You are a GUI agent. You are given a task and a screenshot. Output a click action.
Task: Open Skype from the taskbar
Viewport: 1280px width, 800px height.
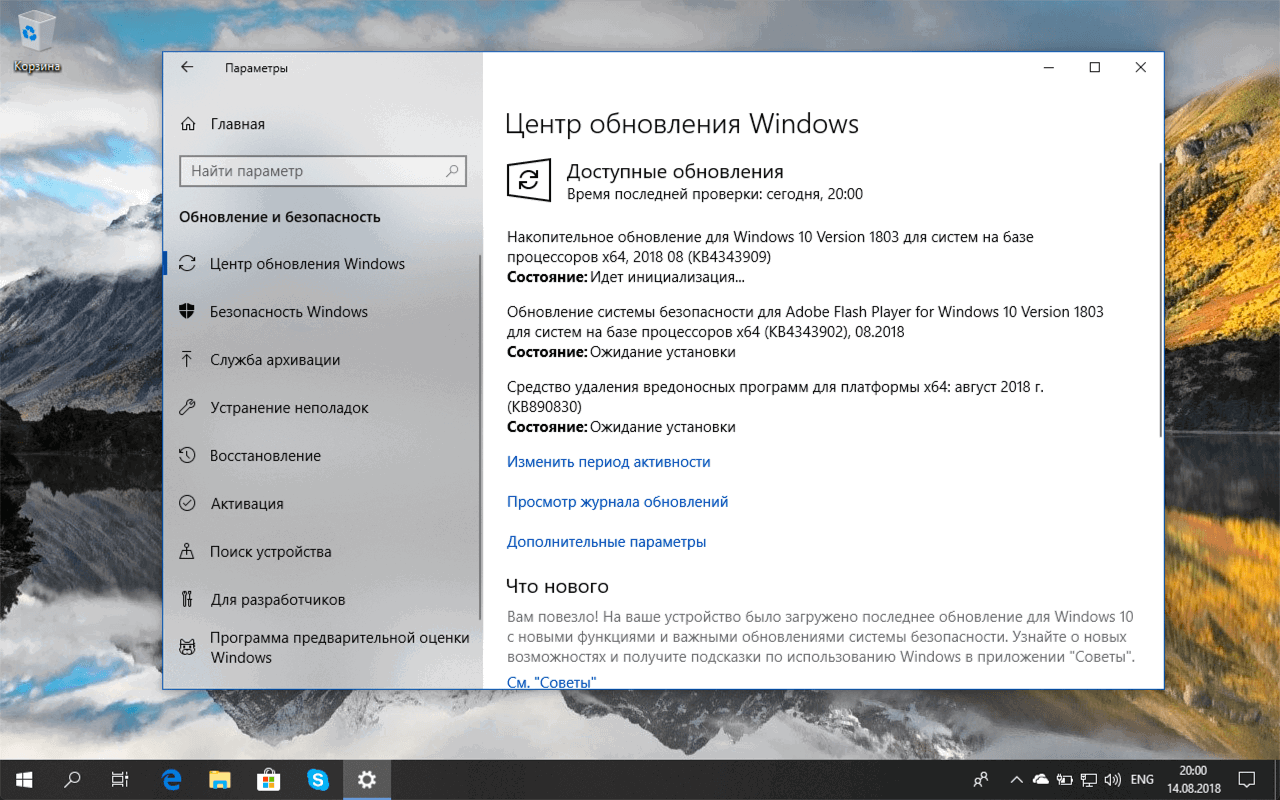coord(318,779)
